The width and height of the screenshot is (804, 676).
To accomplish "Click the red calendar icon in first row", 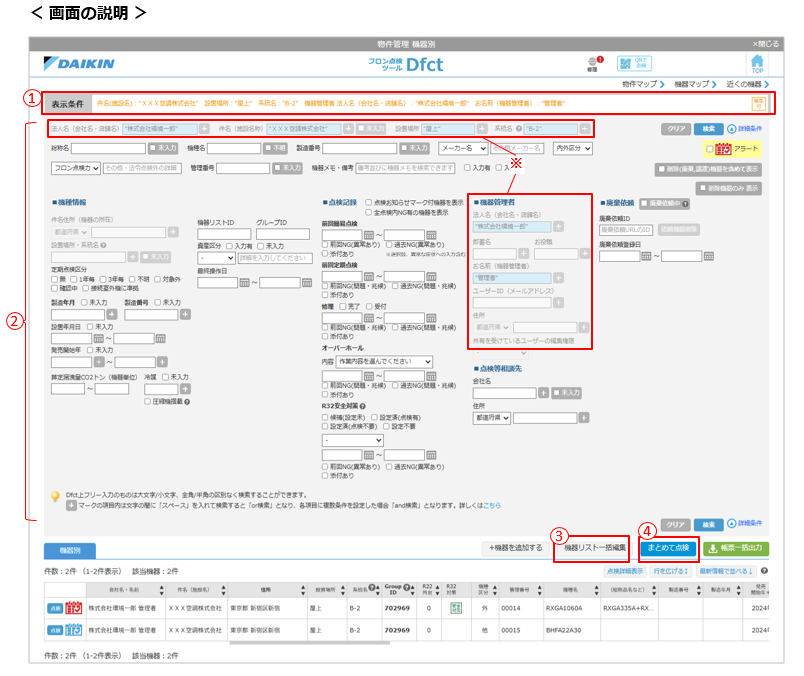I will pos(73,607).
